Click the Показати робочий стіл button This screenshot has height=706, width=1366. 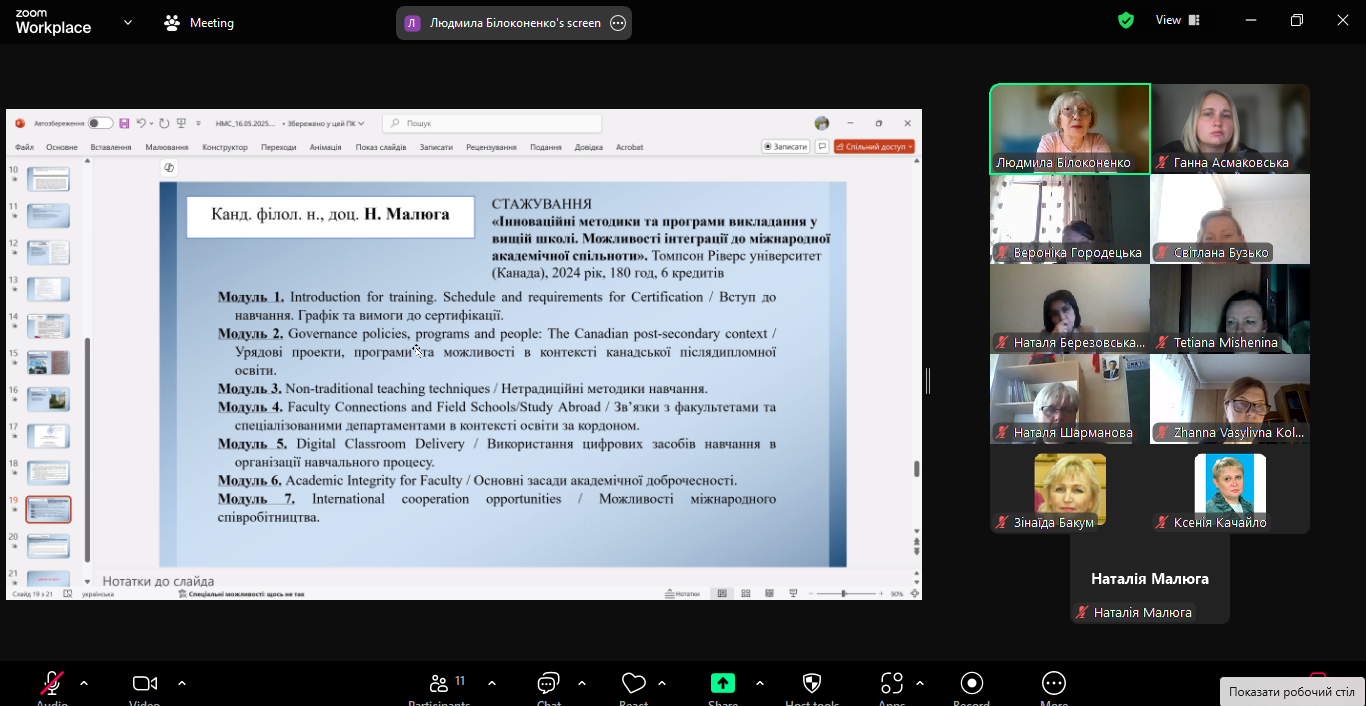[x=1291, y=692]
